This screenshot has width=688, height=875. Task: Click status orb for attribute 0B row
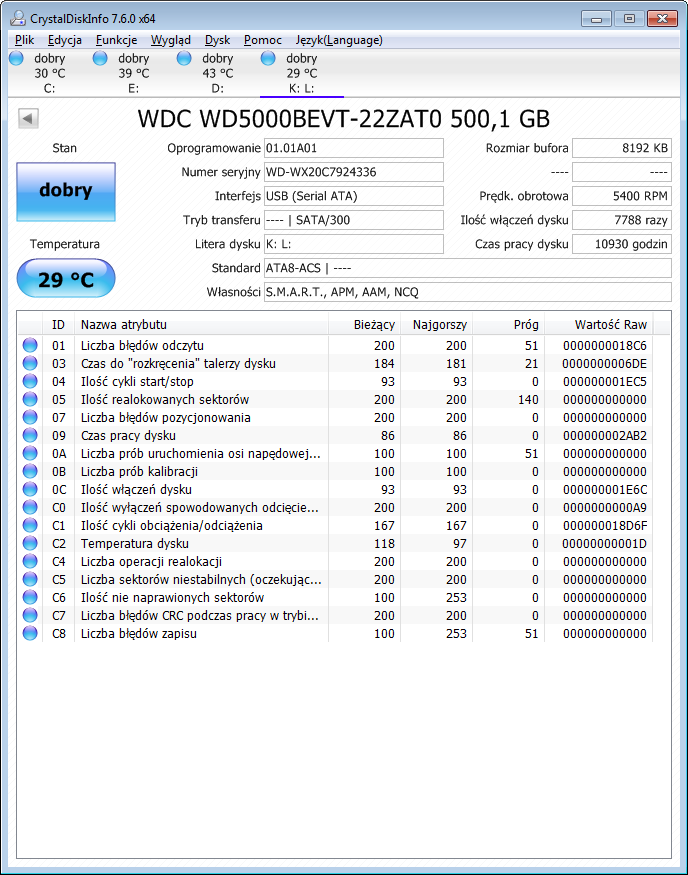(x=30, y=472)
